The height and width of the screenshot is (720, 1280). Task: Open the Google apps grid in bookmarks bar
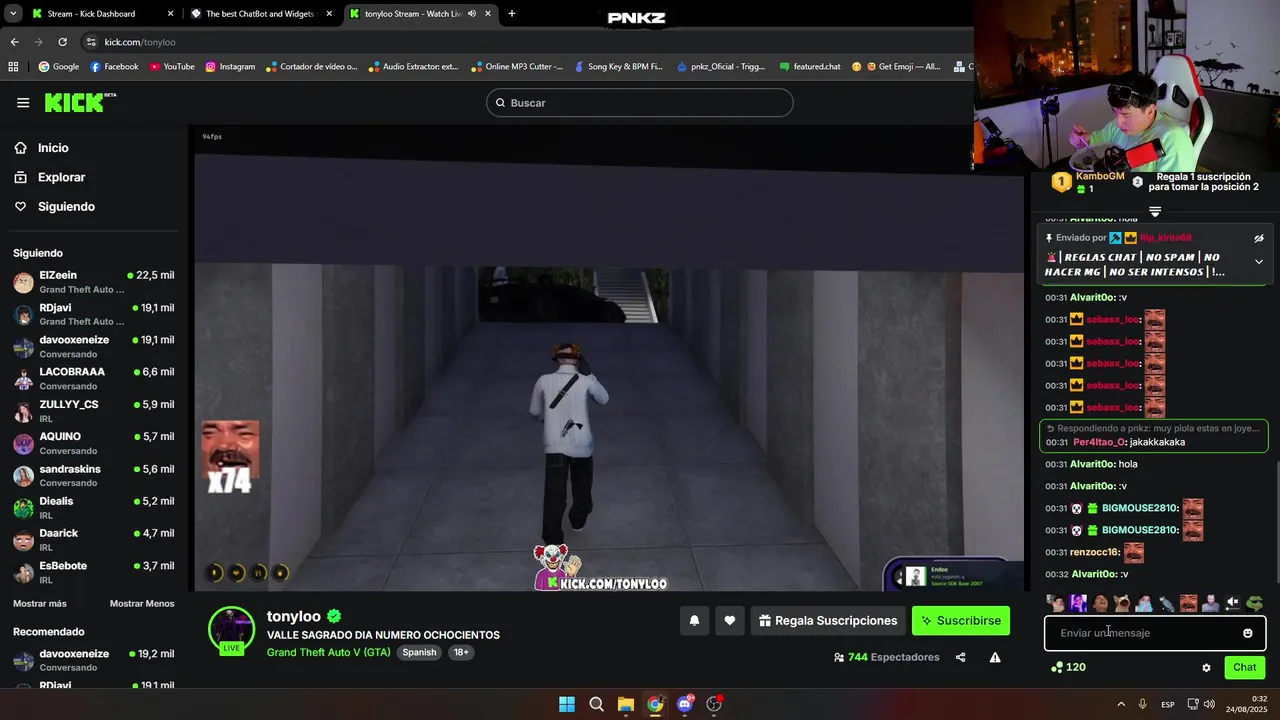pyautogui.click(x=13, y=67)
